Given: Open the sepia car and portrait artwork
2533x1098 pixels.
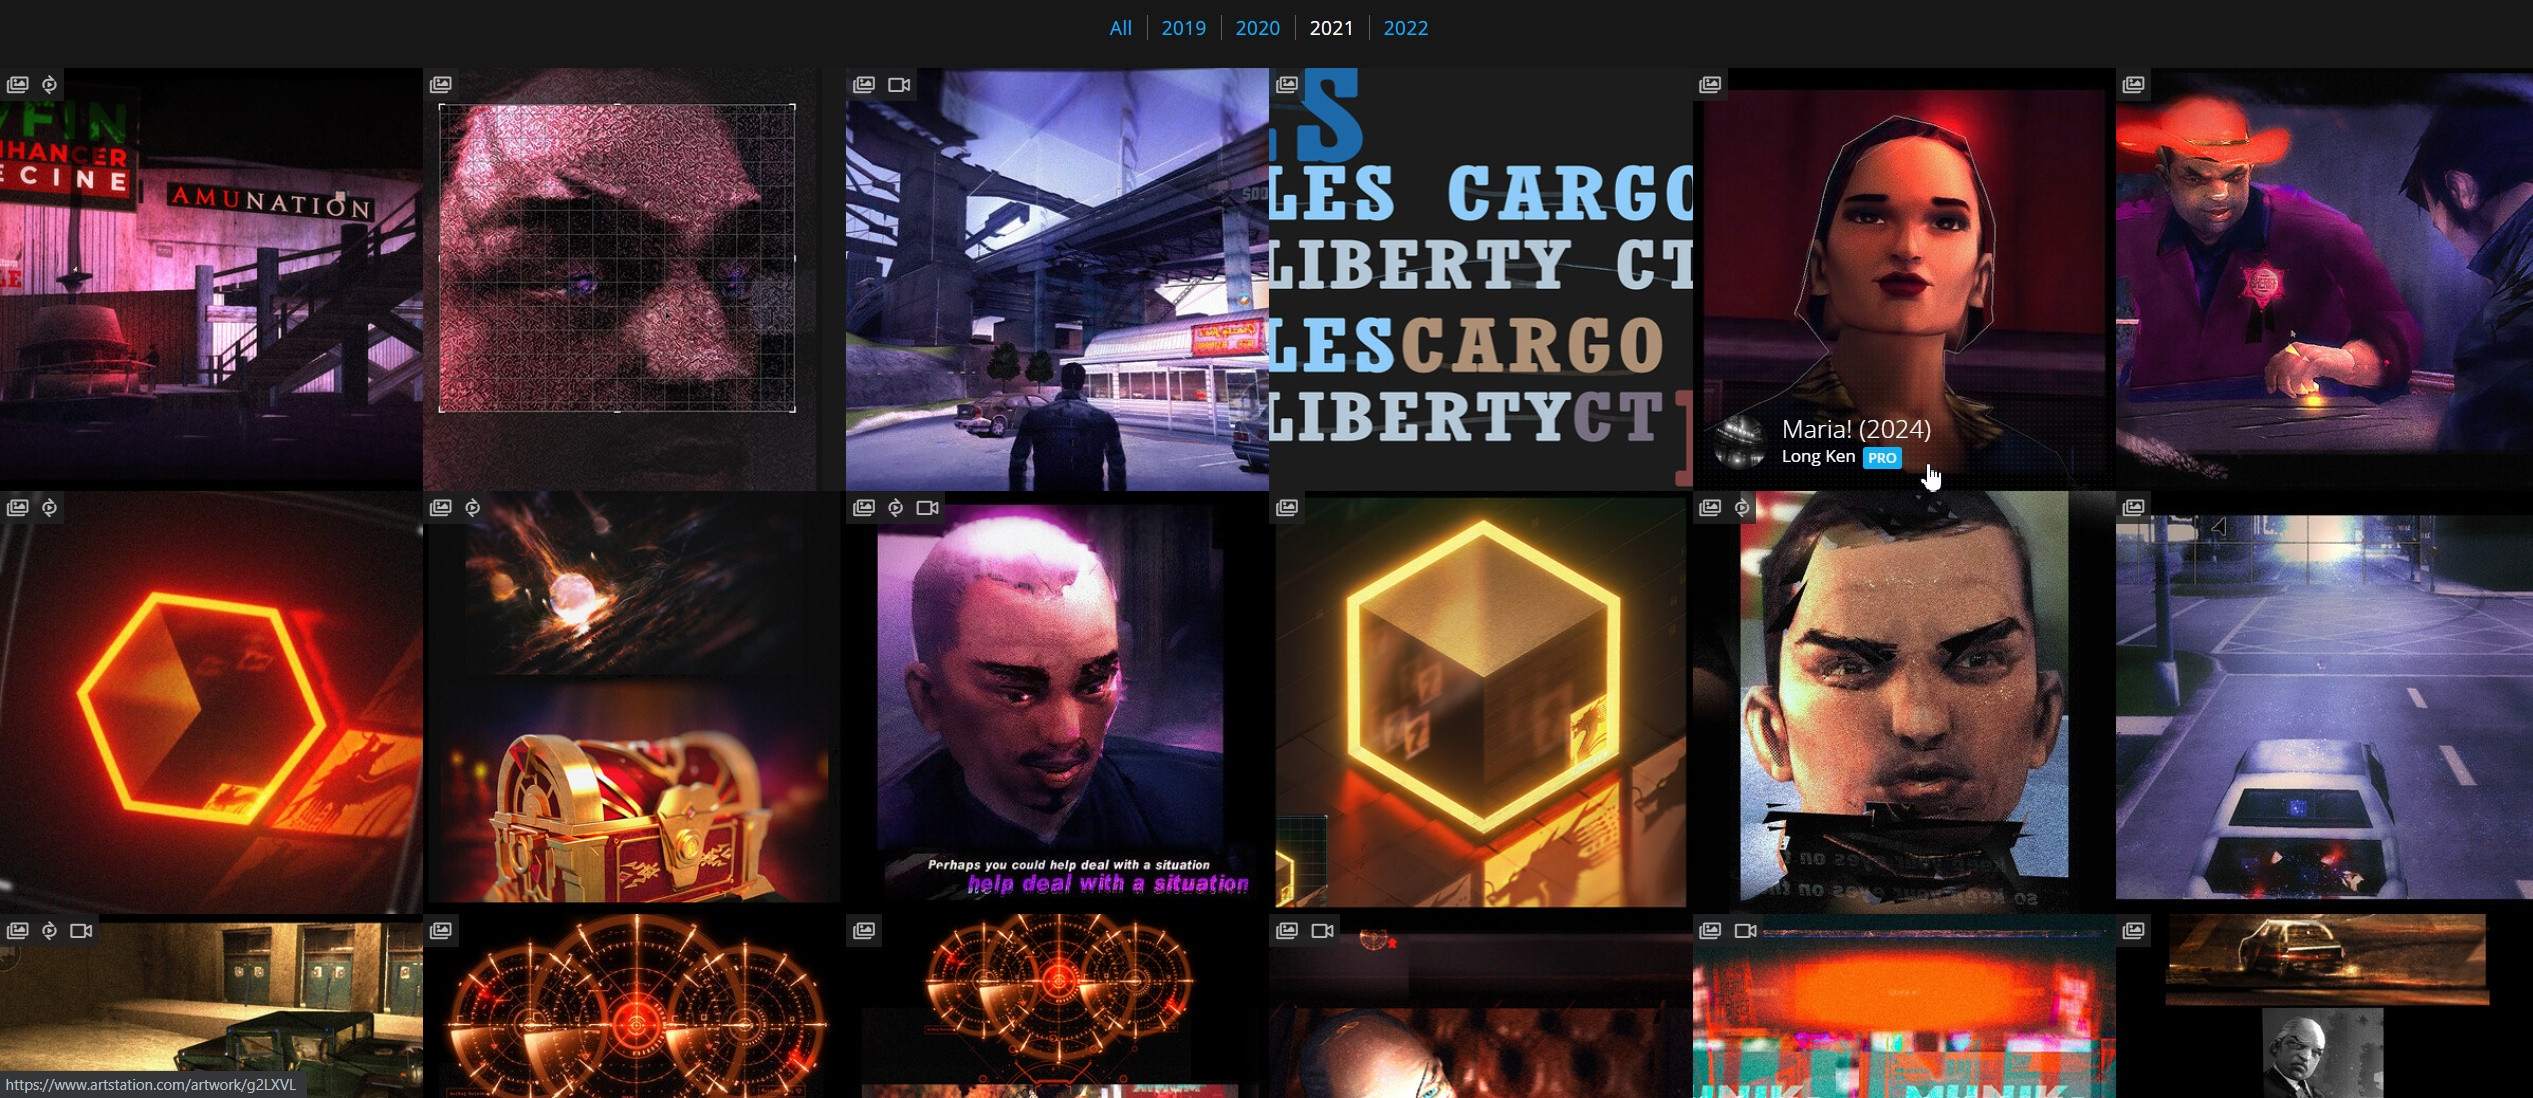Looking at the screenshot, I should coord(2324,1006).
